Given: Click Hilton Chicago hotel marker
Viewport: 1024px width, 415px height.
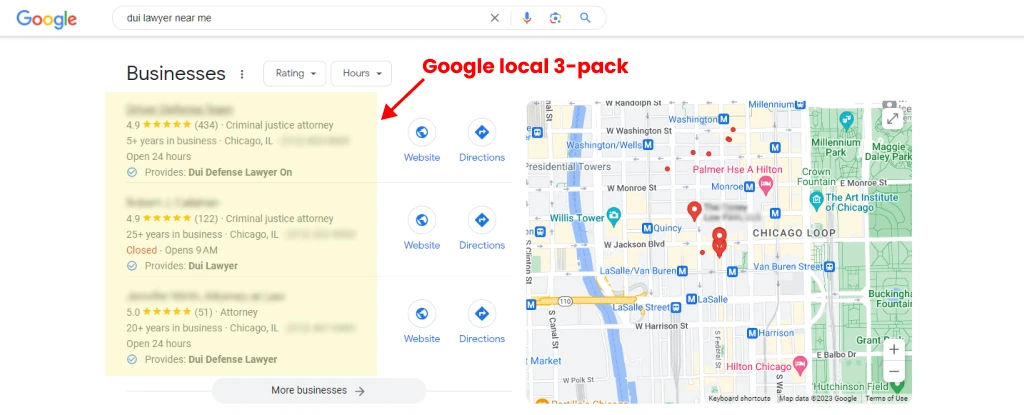Looking at the screenshot, I should pyautogui.click(x=800, y=363).
